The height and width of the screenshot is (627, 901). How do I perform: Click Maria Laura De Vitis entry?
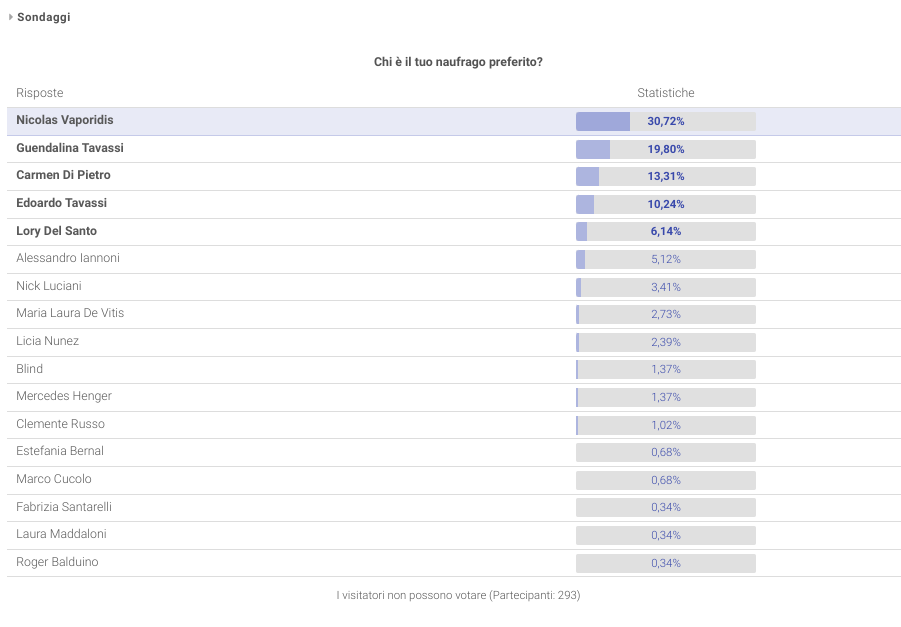click(70, 313)
